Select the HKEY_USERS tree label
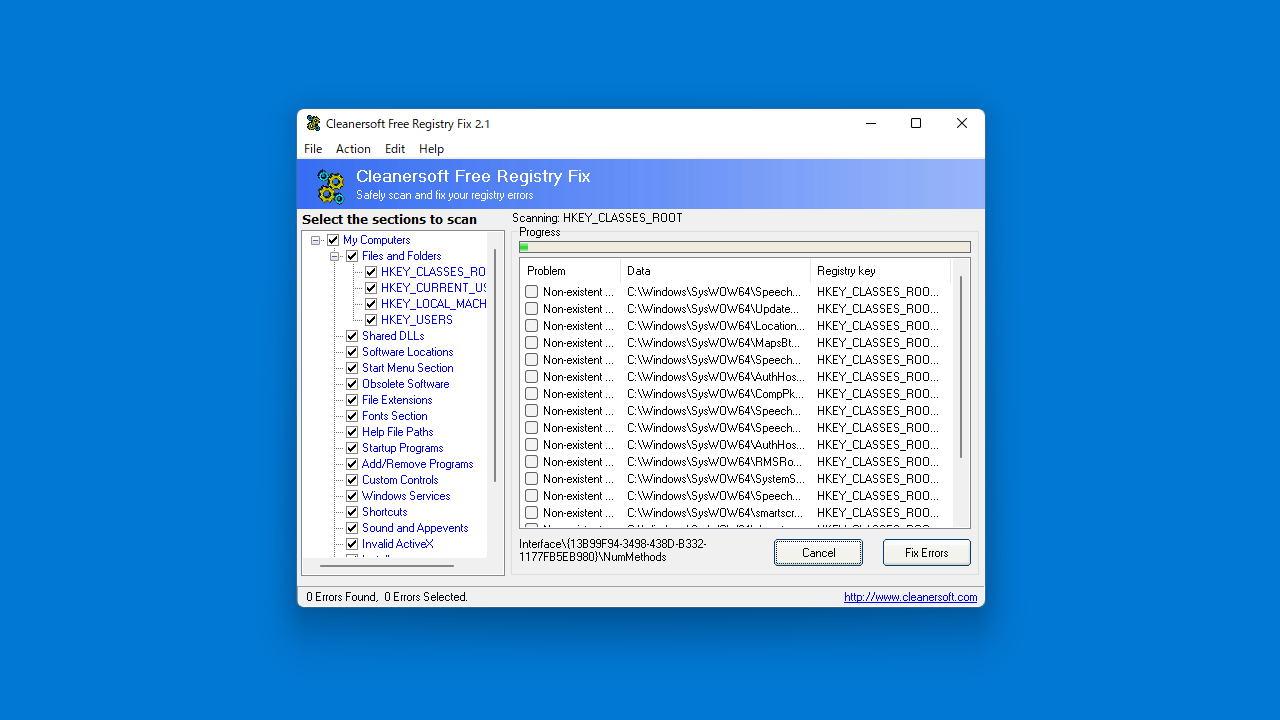Screen dimensions: 1280x720 point(416,320)
